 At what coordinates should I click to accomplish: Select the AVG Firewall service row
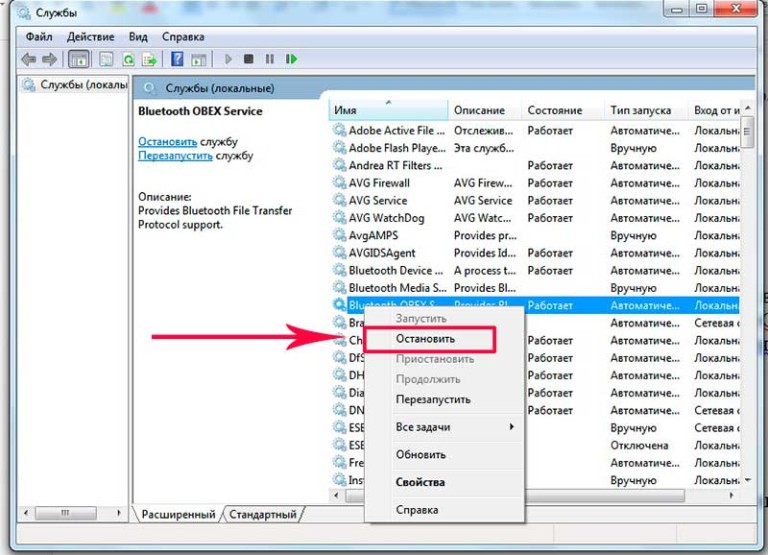point(379,183)
